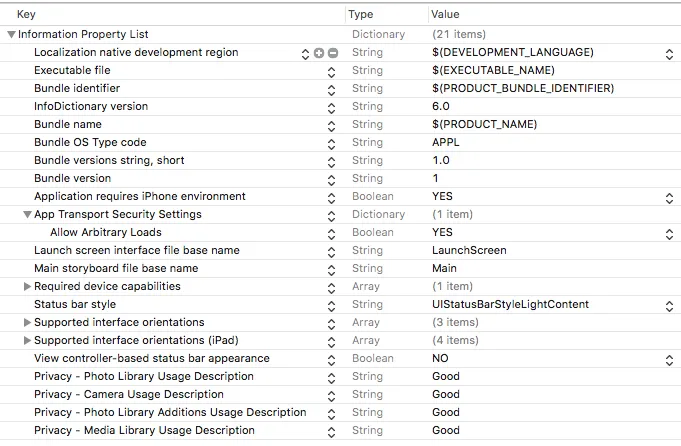The height and width of the screenshot is (446, 681).
Task: Click the Key column header
Action: pyautogui.click(x=27, y=14)
